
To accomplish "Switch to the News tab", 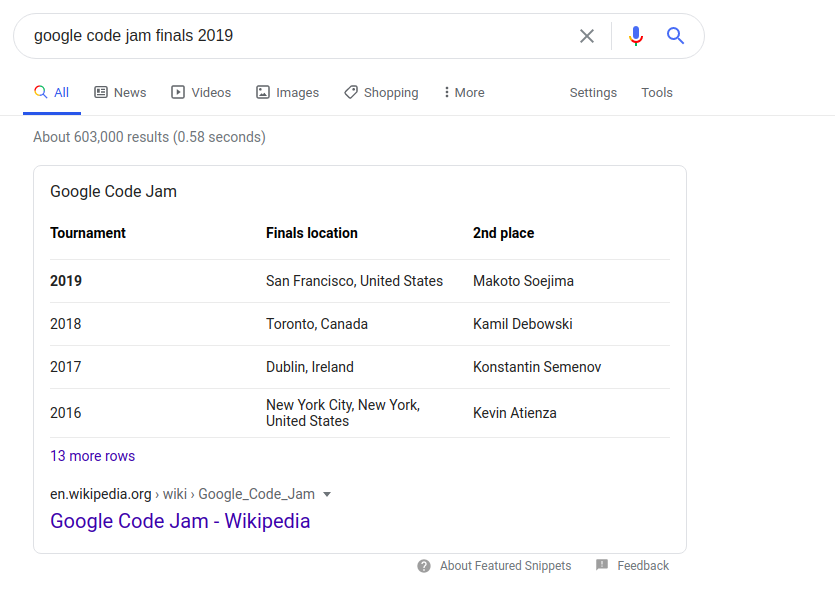I will click(x=120, y=92).
